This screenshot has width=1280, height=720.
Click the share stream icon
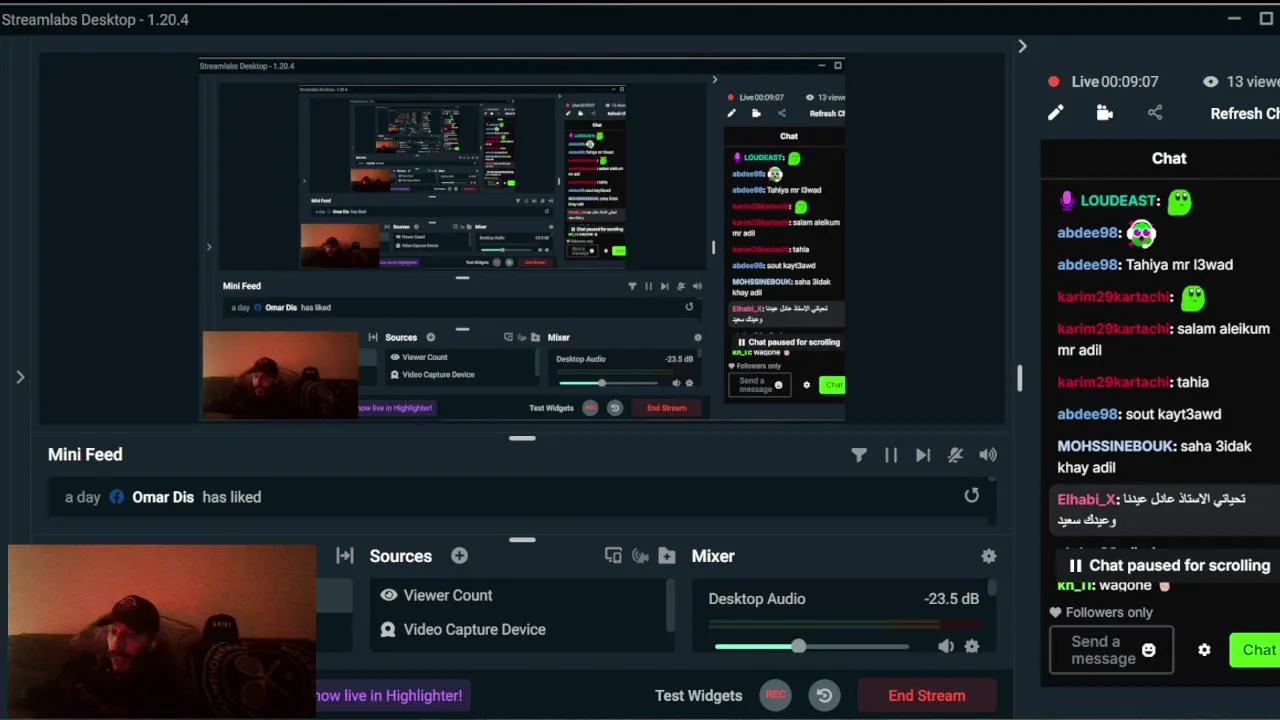pos(1155,113)
